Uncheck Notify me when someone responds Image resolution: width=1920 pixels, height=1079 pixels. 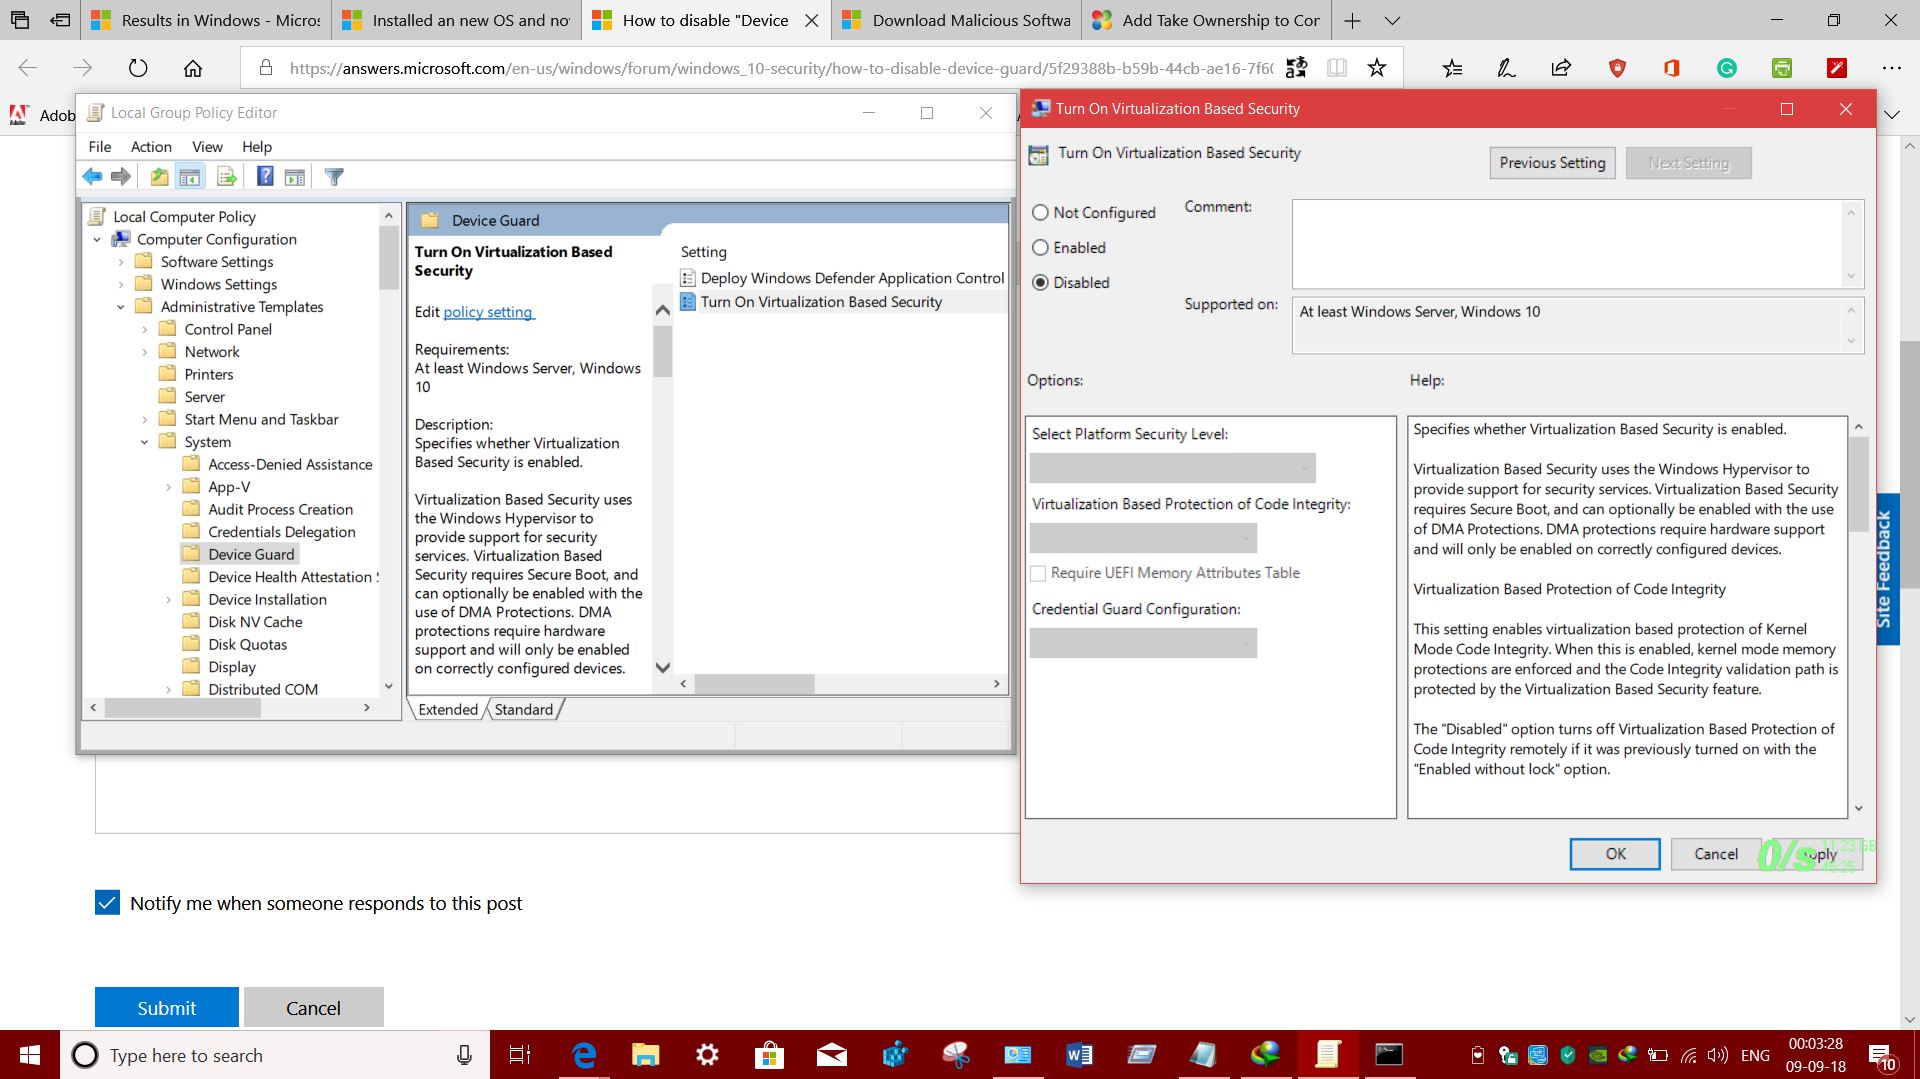pos(107,903)
